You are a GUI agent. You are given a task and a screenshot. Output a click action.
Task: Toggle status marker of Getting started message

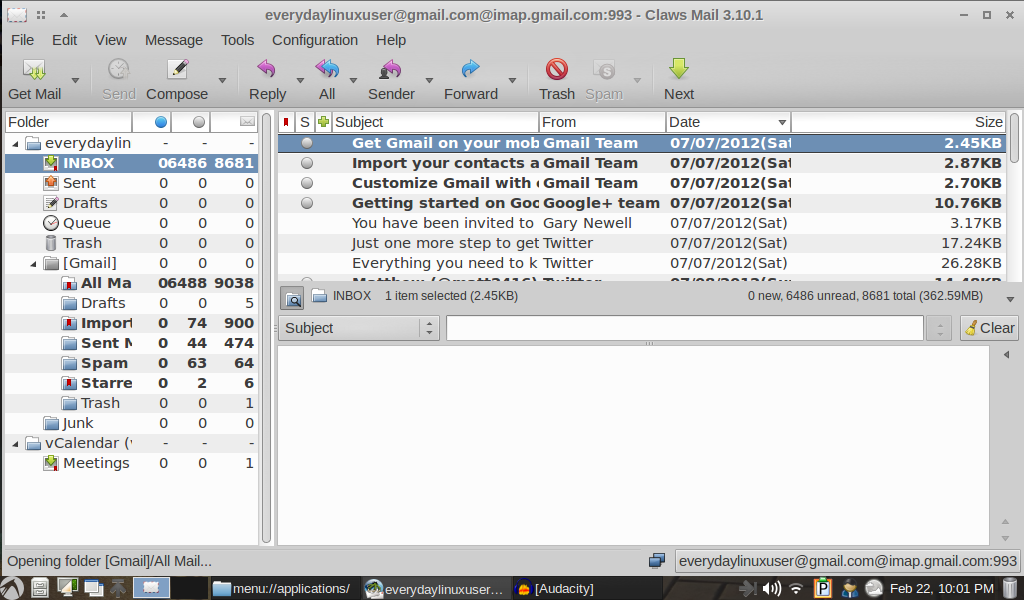click(306, 203)
